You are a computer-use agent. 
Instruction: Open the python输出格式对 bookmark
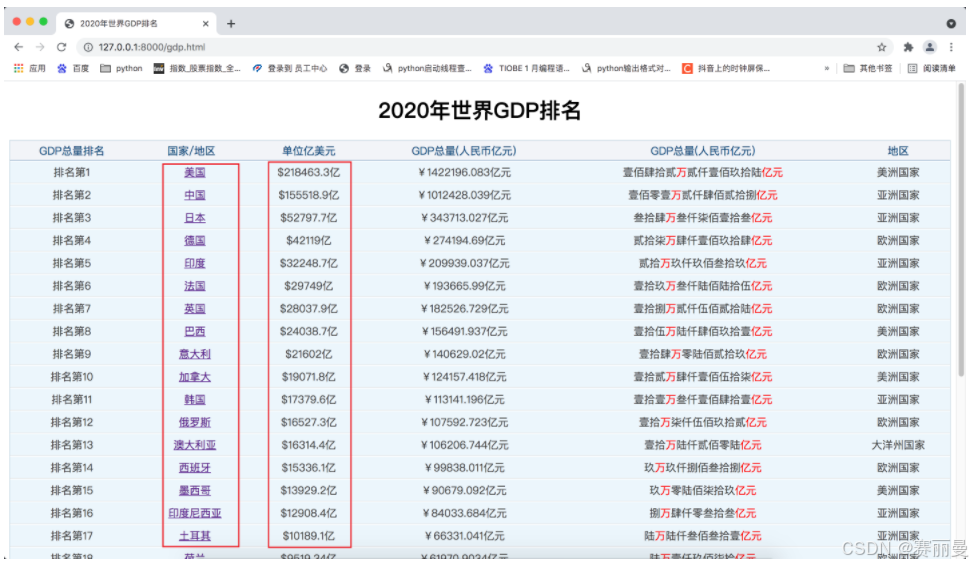(626, 68)
